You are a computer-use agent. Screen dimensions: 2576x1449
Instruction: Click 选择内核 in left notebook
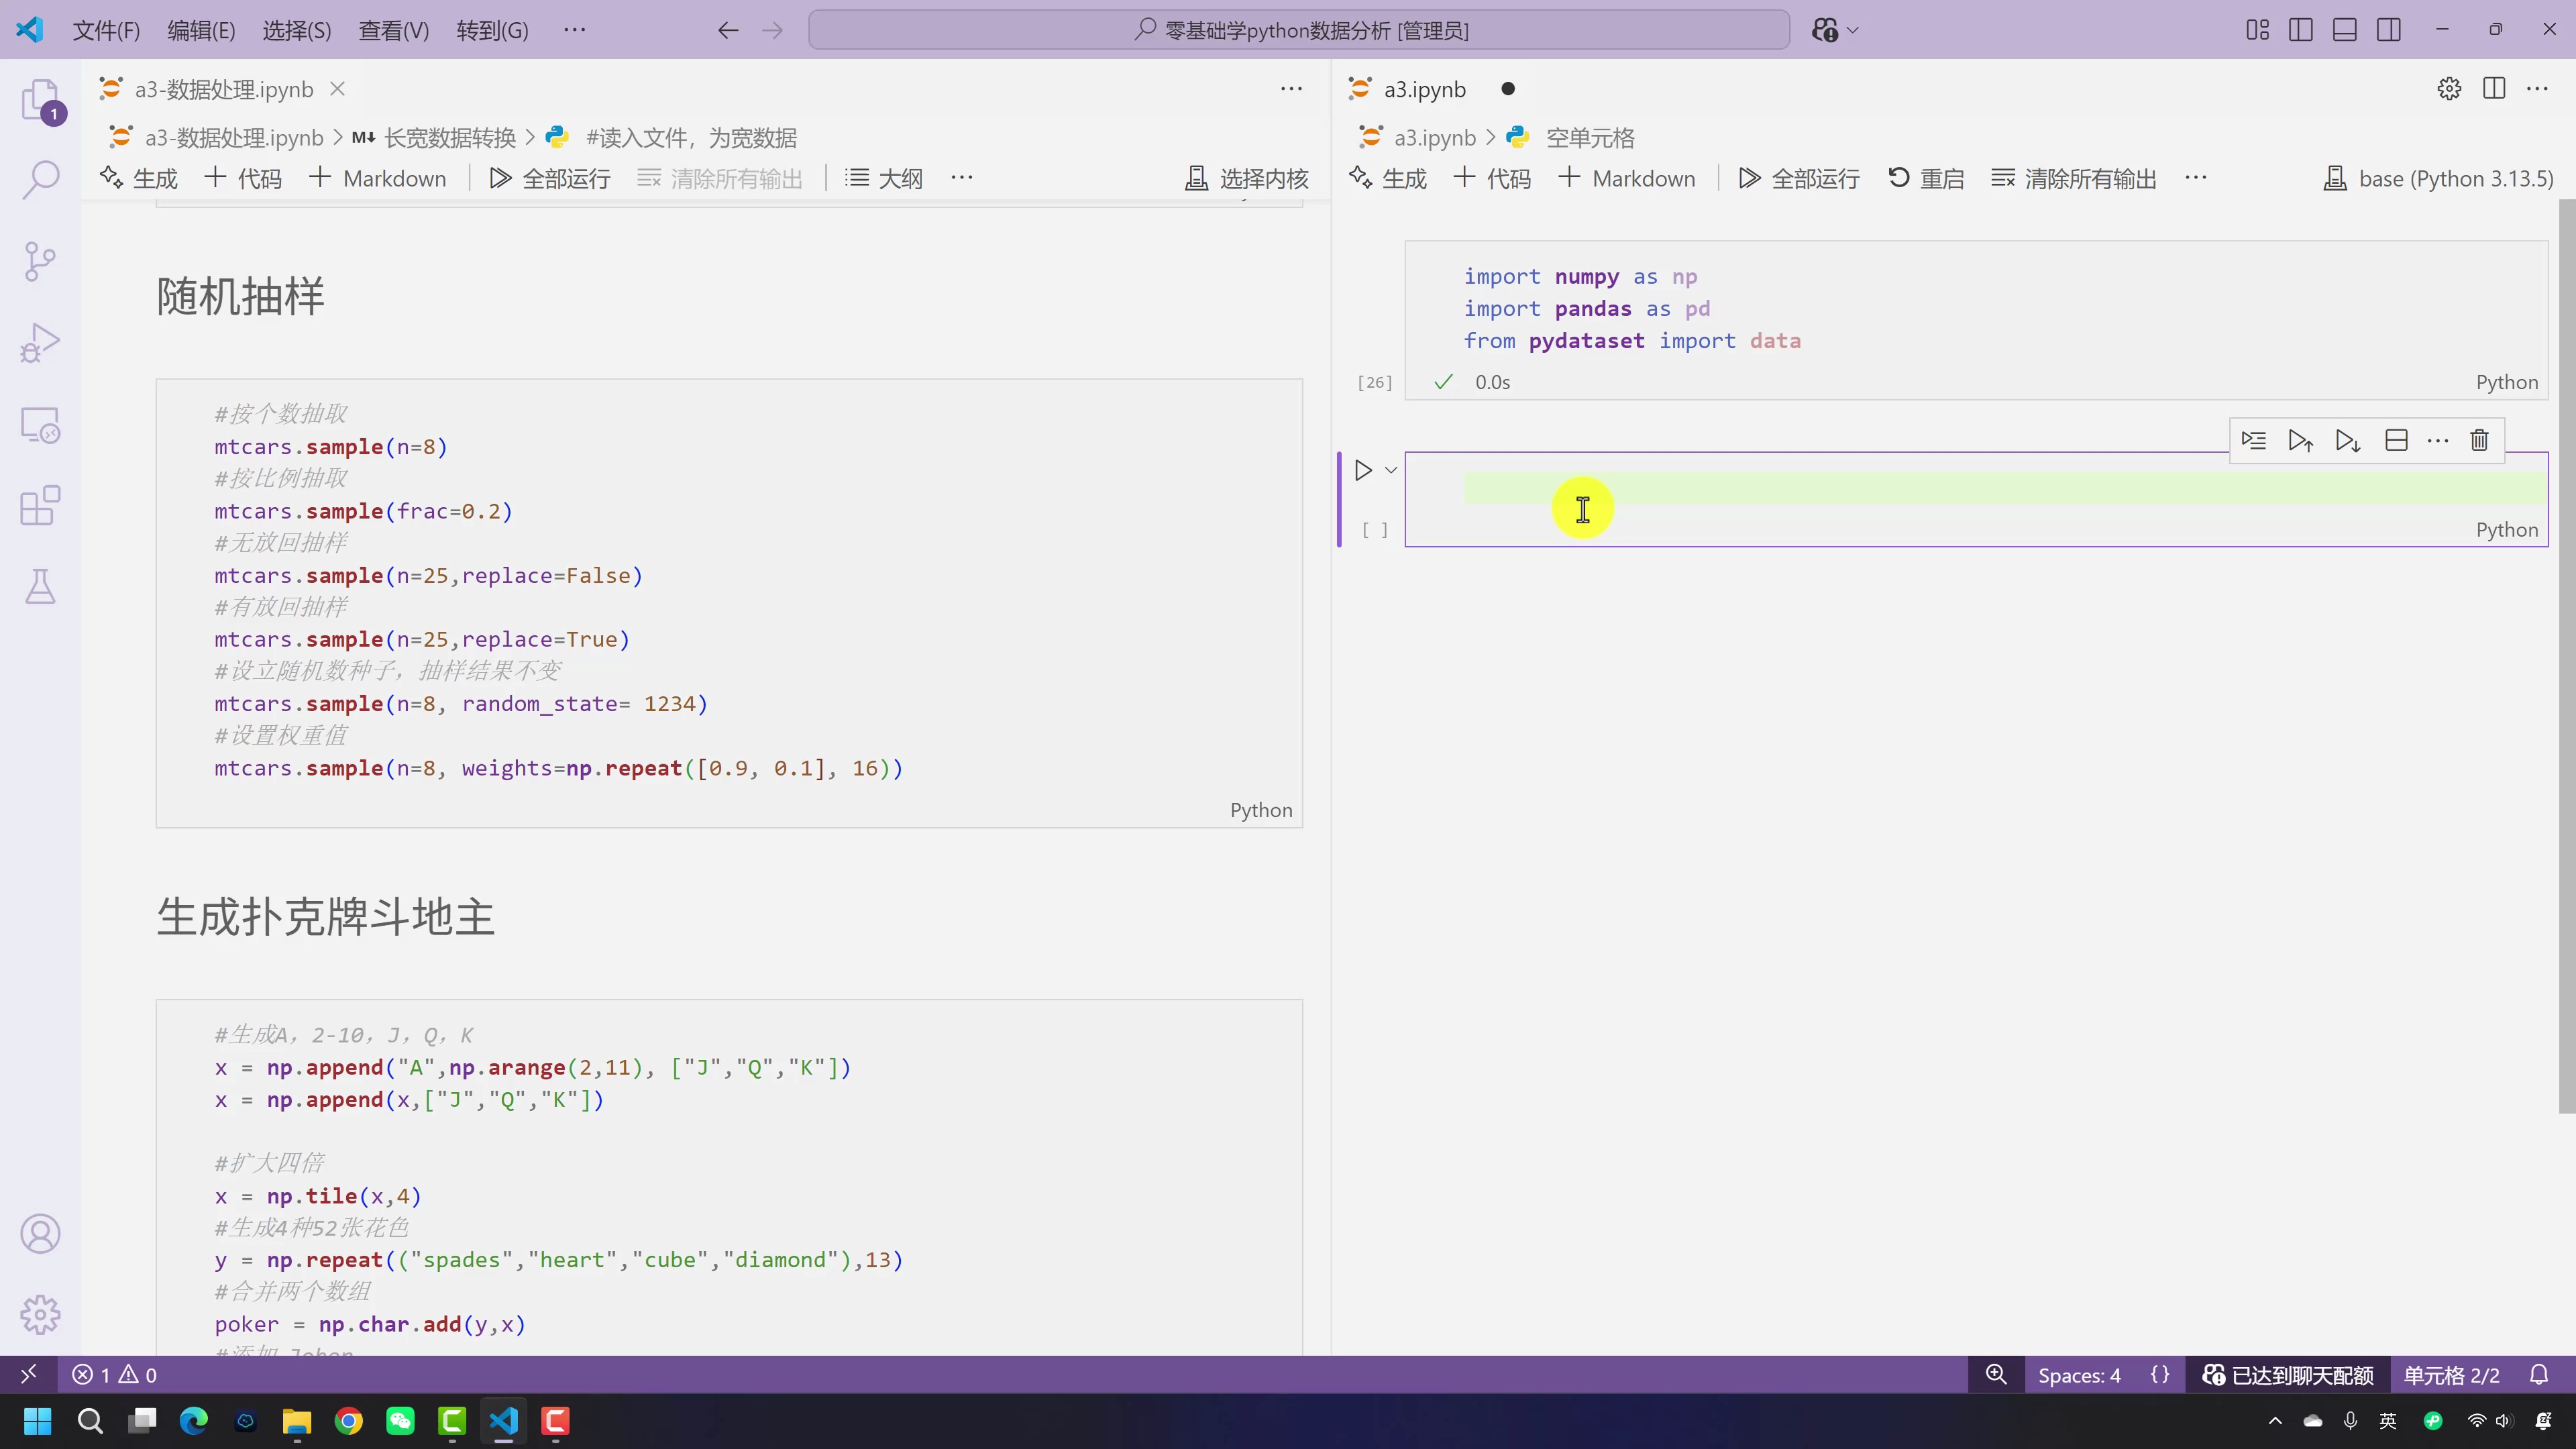click(1247, 179)
